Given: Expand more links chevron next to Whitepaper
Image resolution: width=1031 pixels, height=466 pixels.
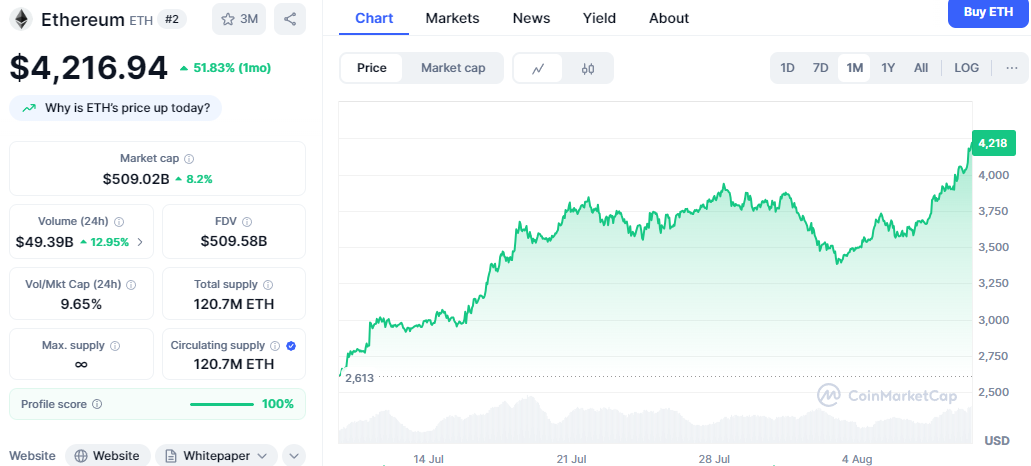Looking at the screenshot, I should tap(294, 456).
